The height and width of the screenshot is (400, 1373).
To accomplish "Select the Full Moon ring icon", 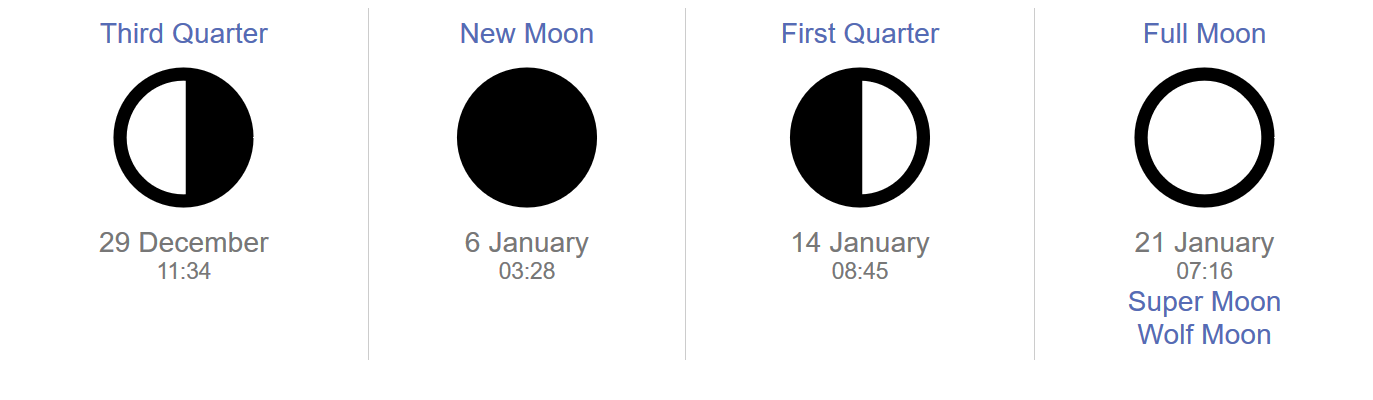I will (x=1205, y=138).
